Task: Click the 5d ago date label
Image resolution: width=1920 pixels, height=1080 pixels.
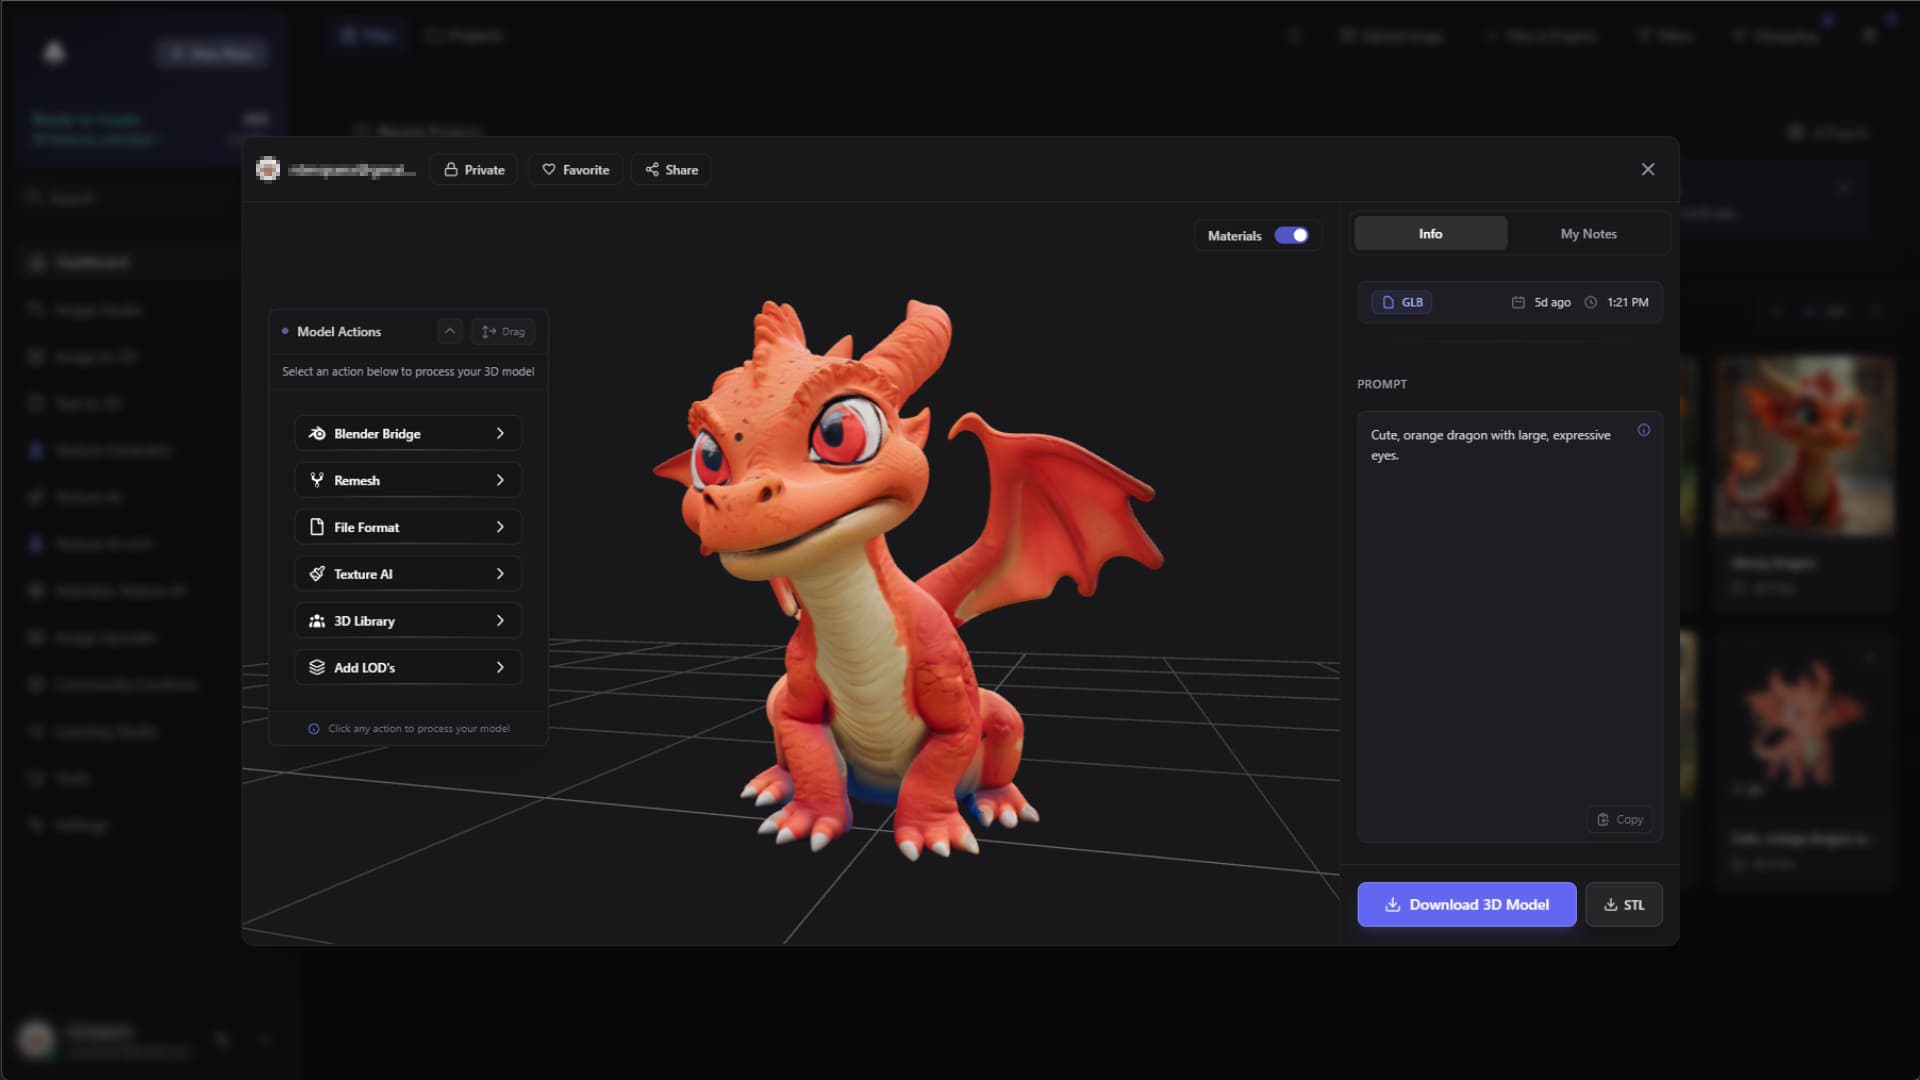Action: 1552,302
